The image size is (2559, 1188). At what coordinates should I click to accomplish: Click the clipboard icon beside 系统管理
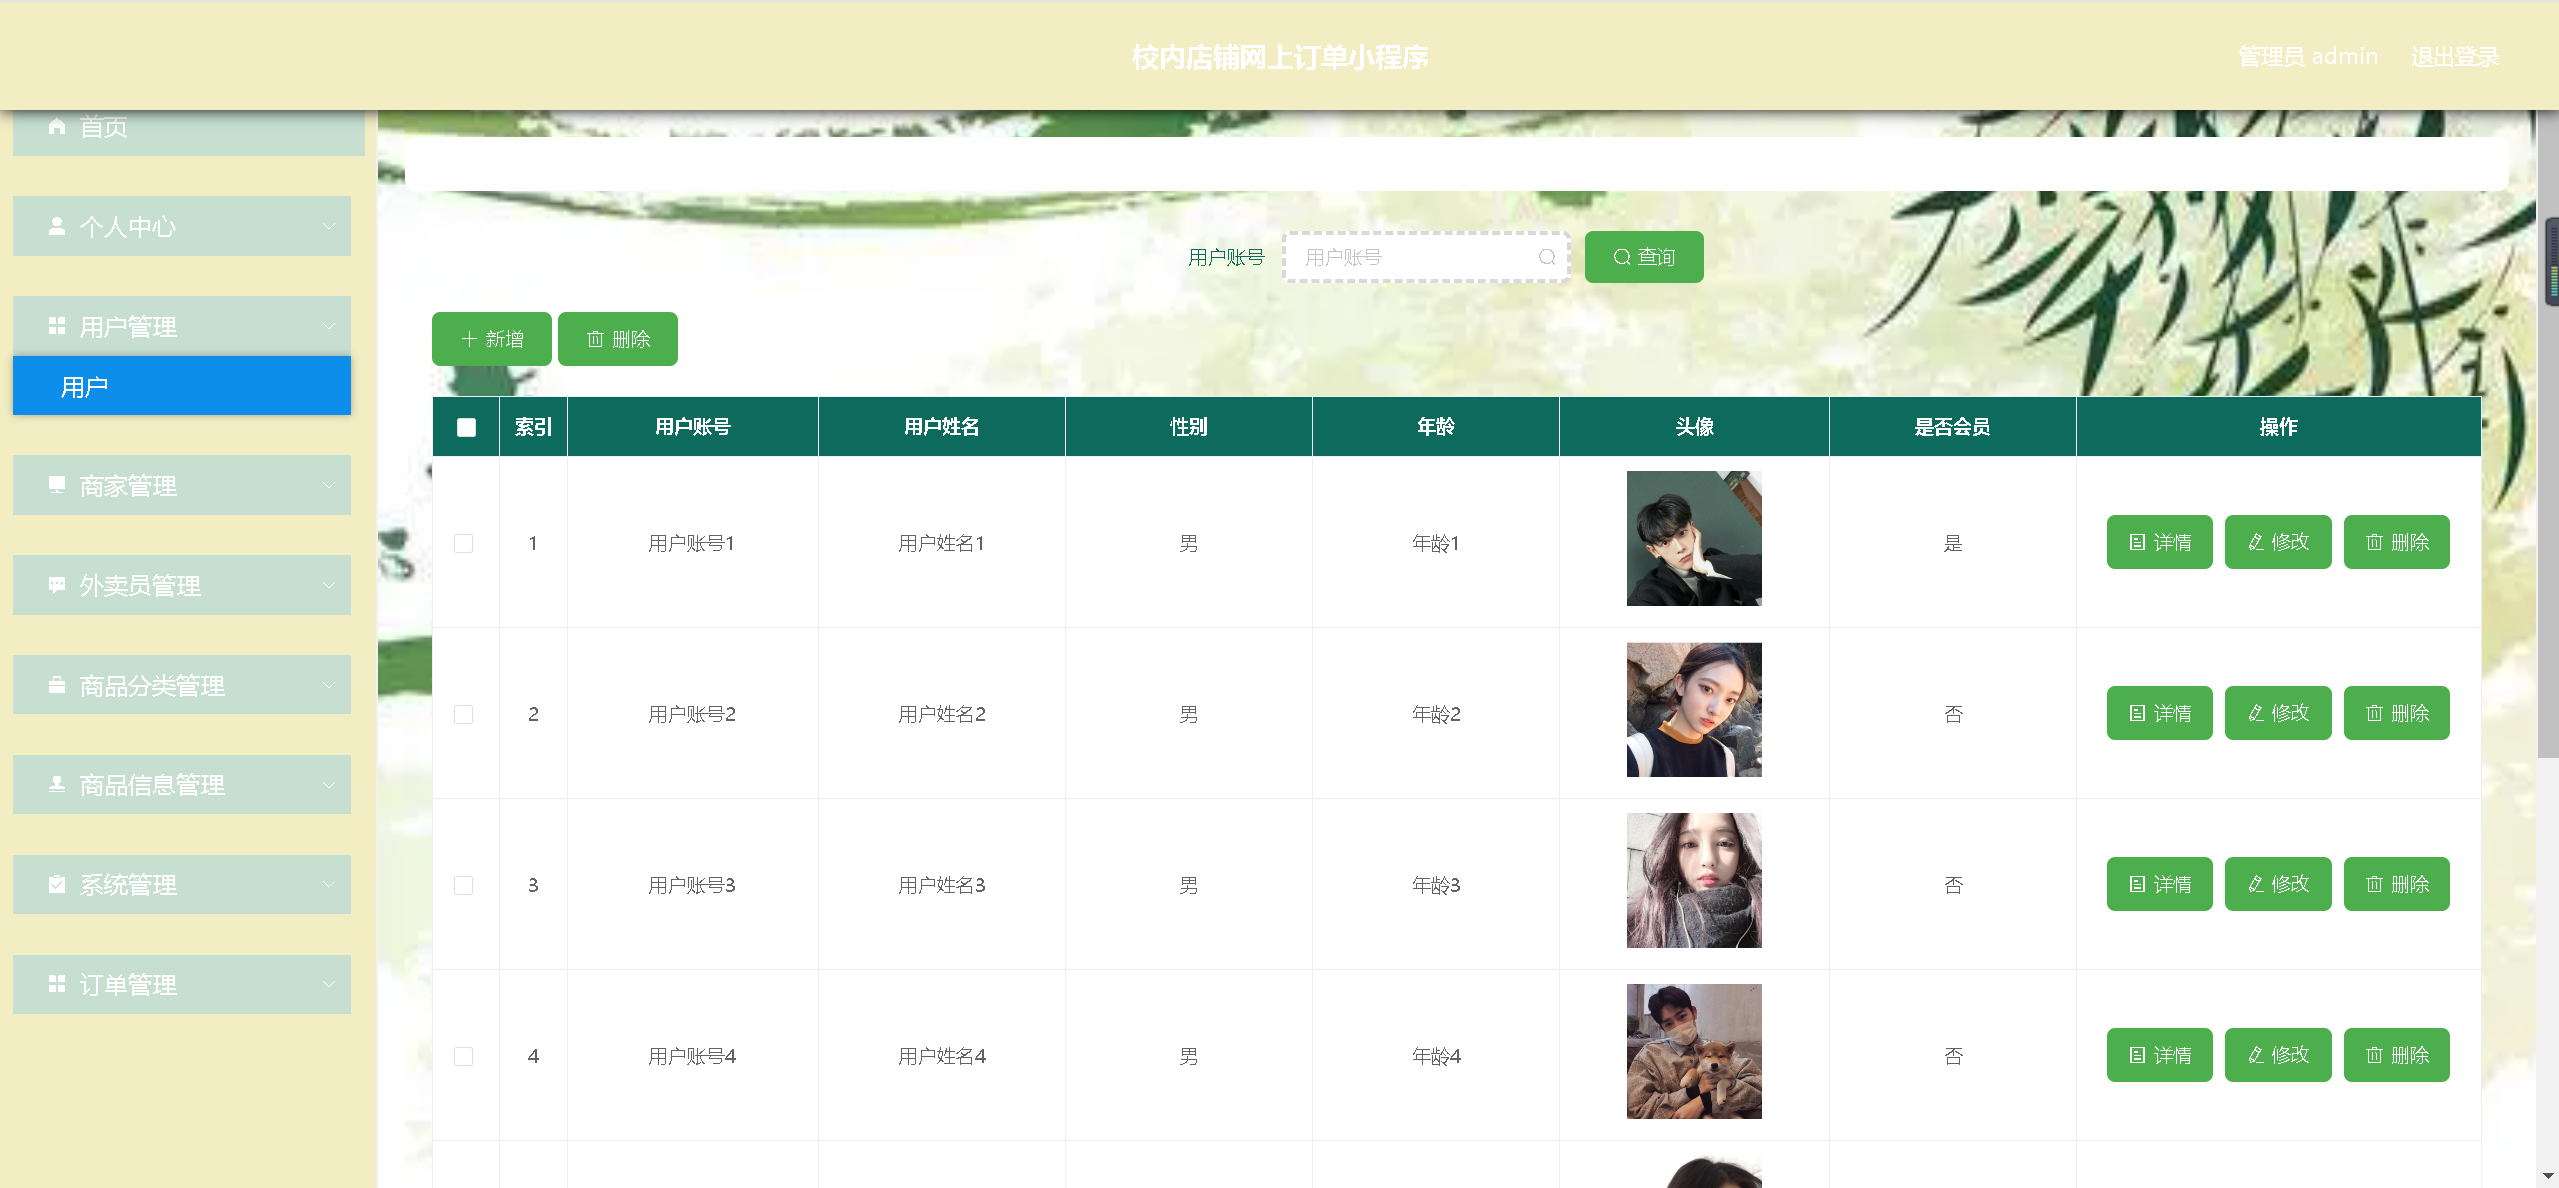click(57, 884)
